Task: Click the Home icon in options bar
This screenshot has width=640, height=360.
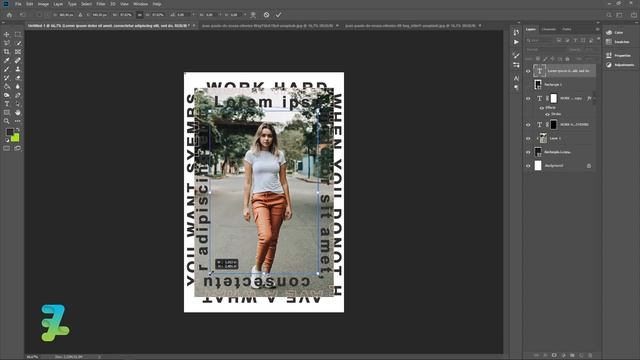Action: tap(9, 15)
